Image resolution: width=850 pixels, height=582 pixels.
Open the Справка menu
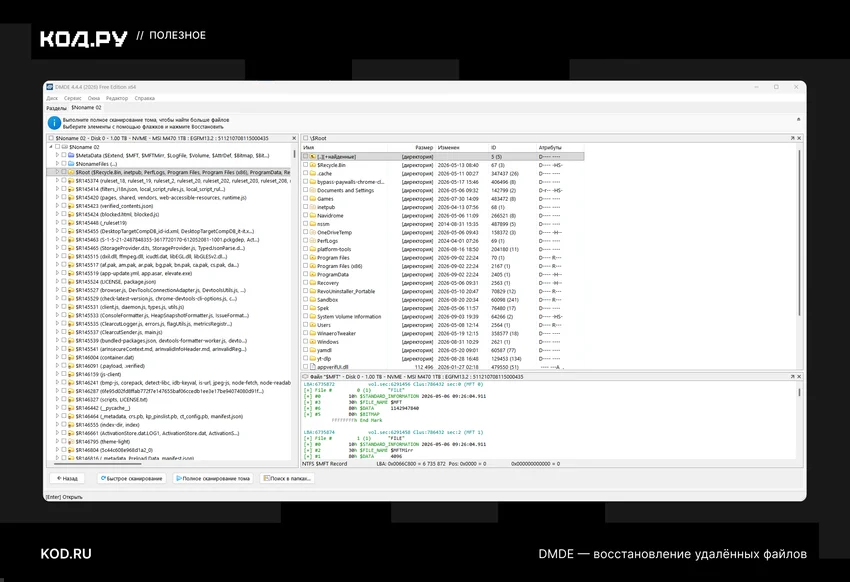(145, 98)
